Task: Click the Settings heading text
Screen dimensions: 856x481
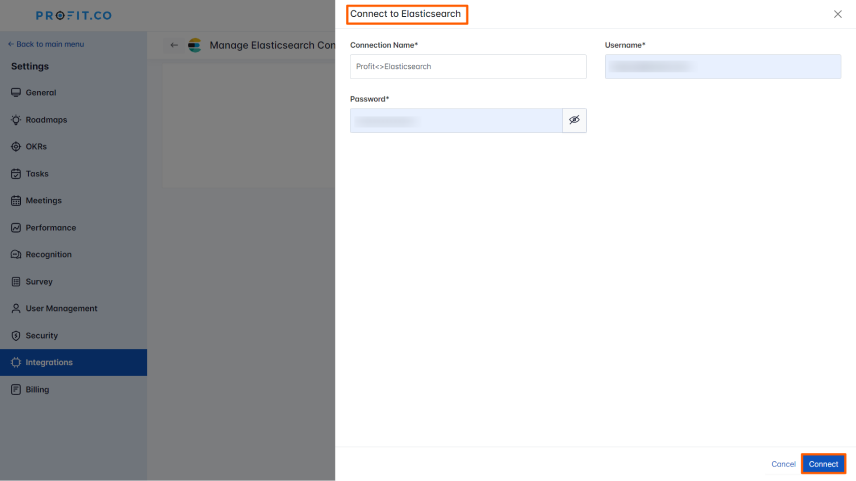Action: [30, 66]
